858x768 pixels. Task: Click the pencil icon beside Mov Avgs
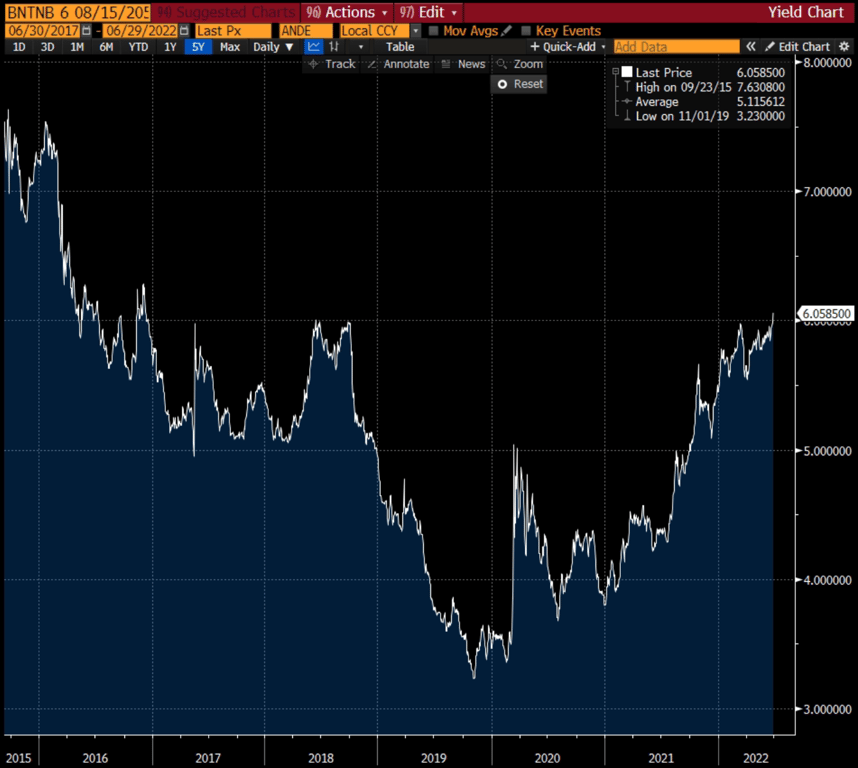(507, 31)
